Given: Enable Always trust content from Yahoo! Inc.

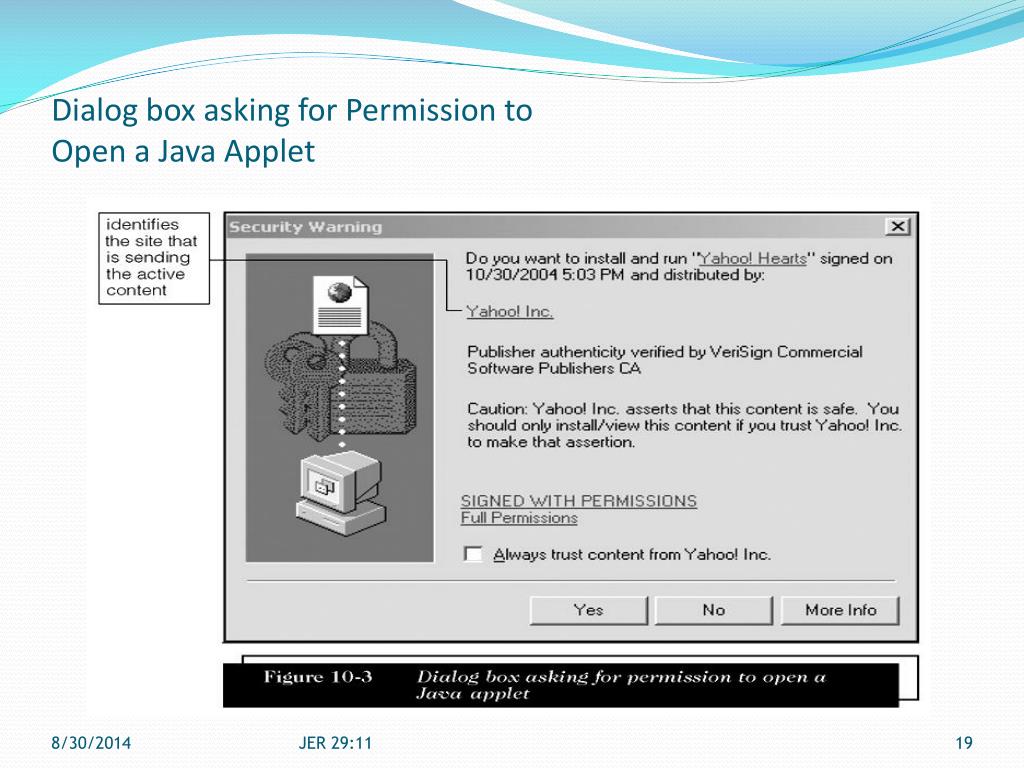Looking at the screenshot, I should click(473, 554).
